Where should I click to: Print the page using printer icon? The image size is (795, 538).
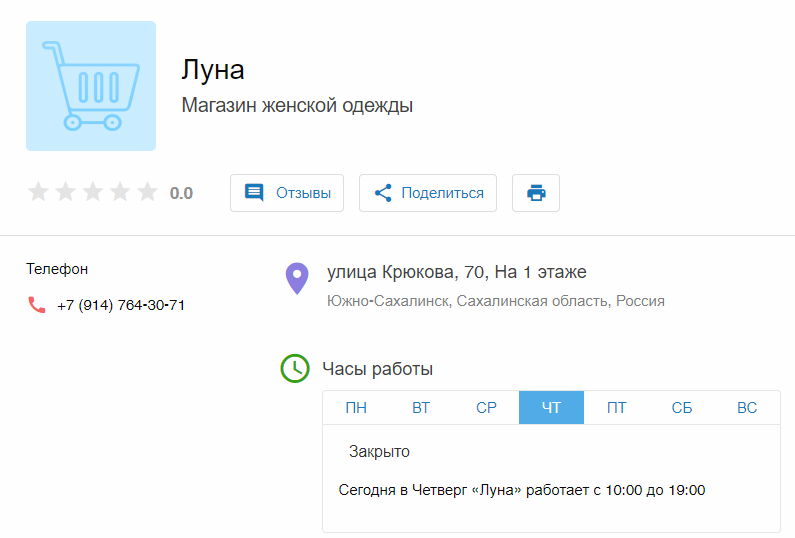point(536,193)
